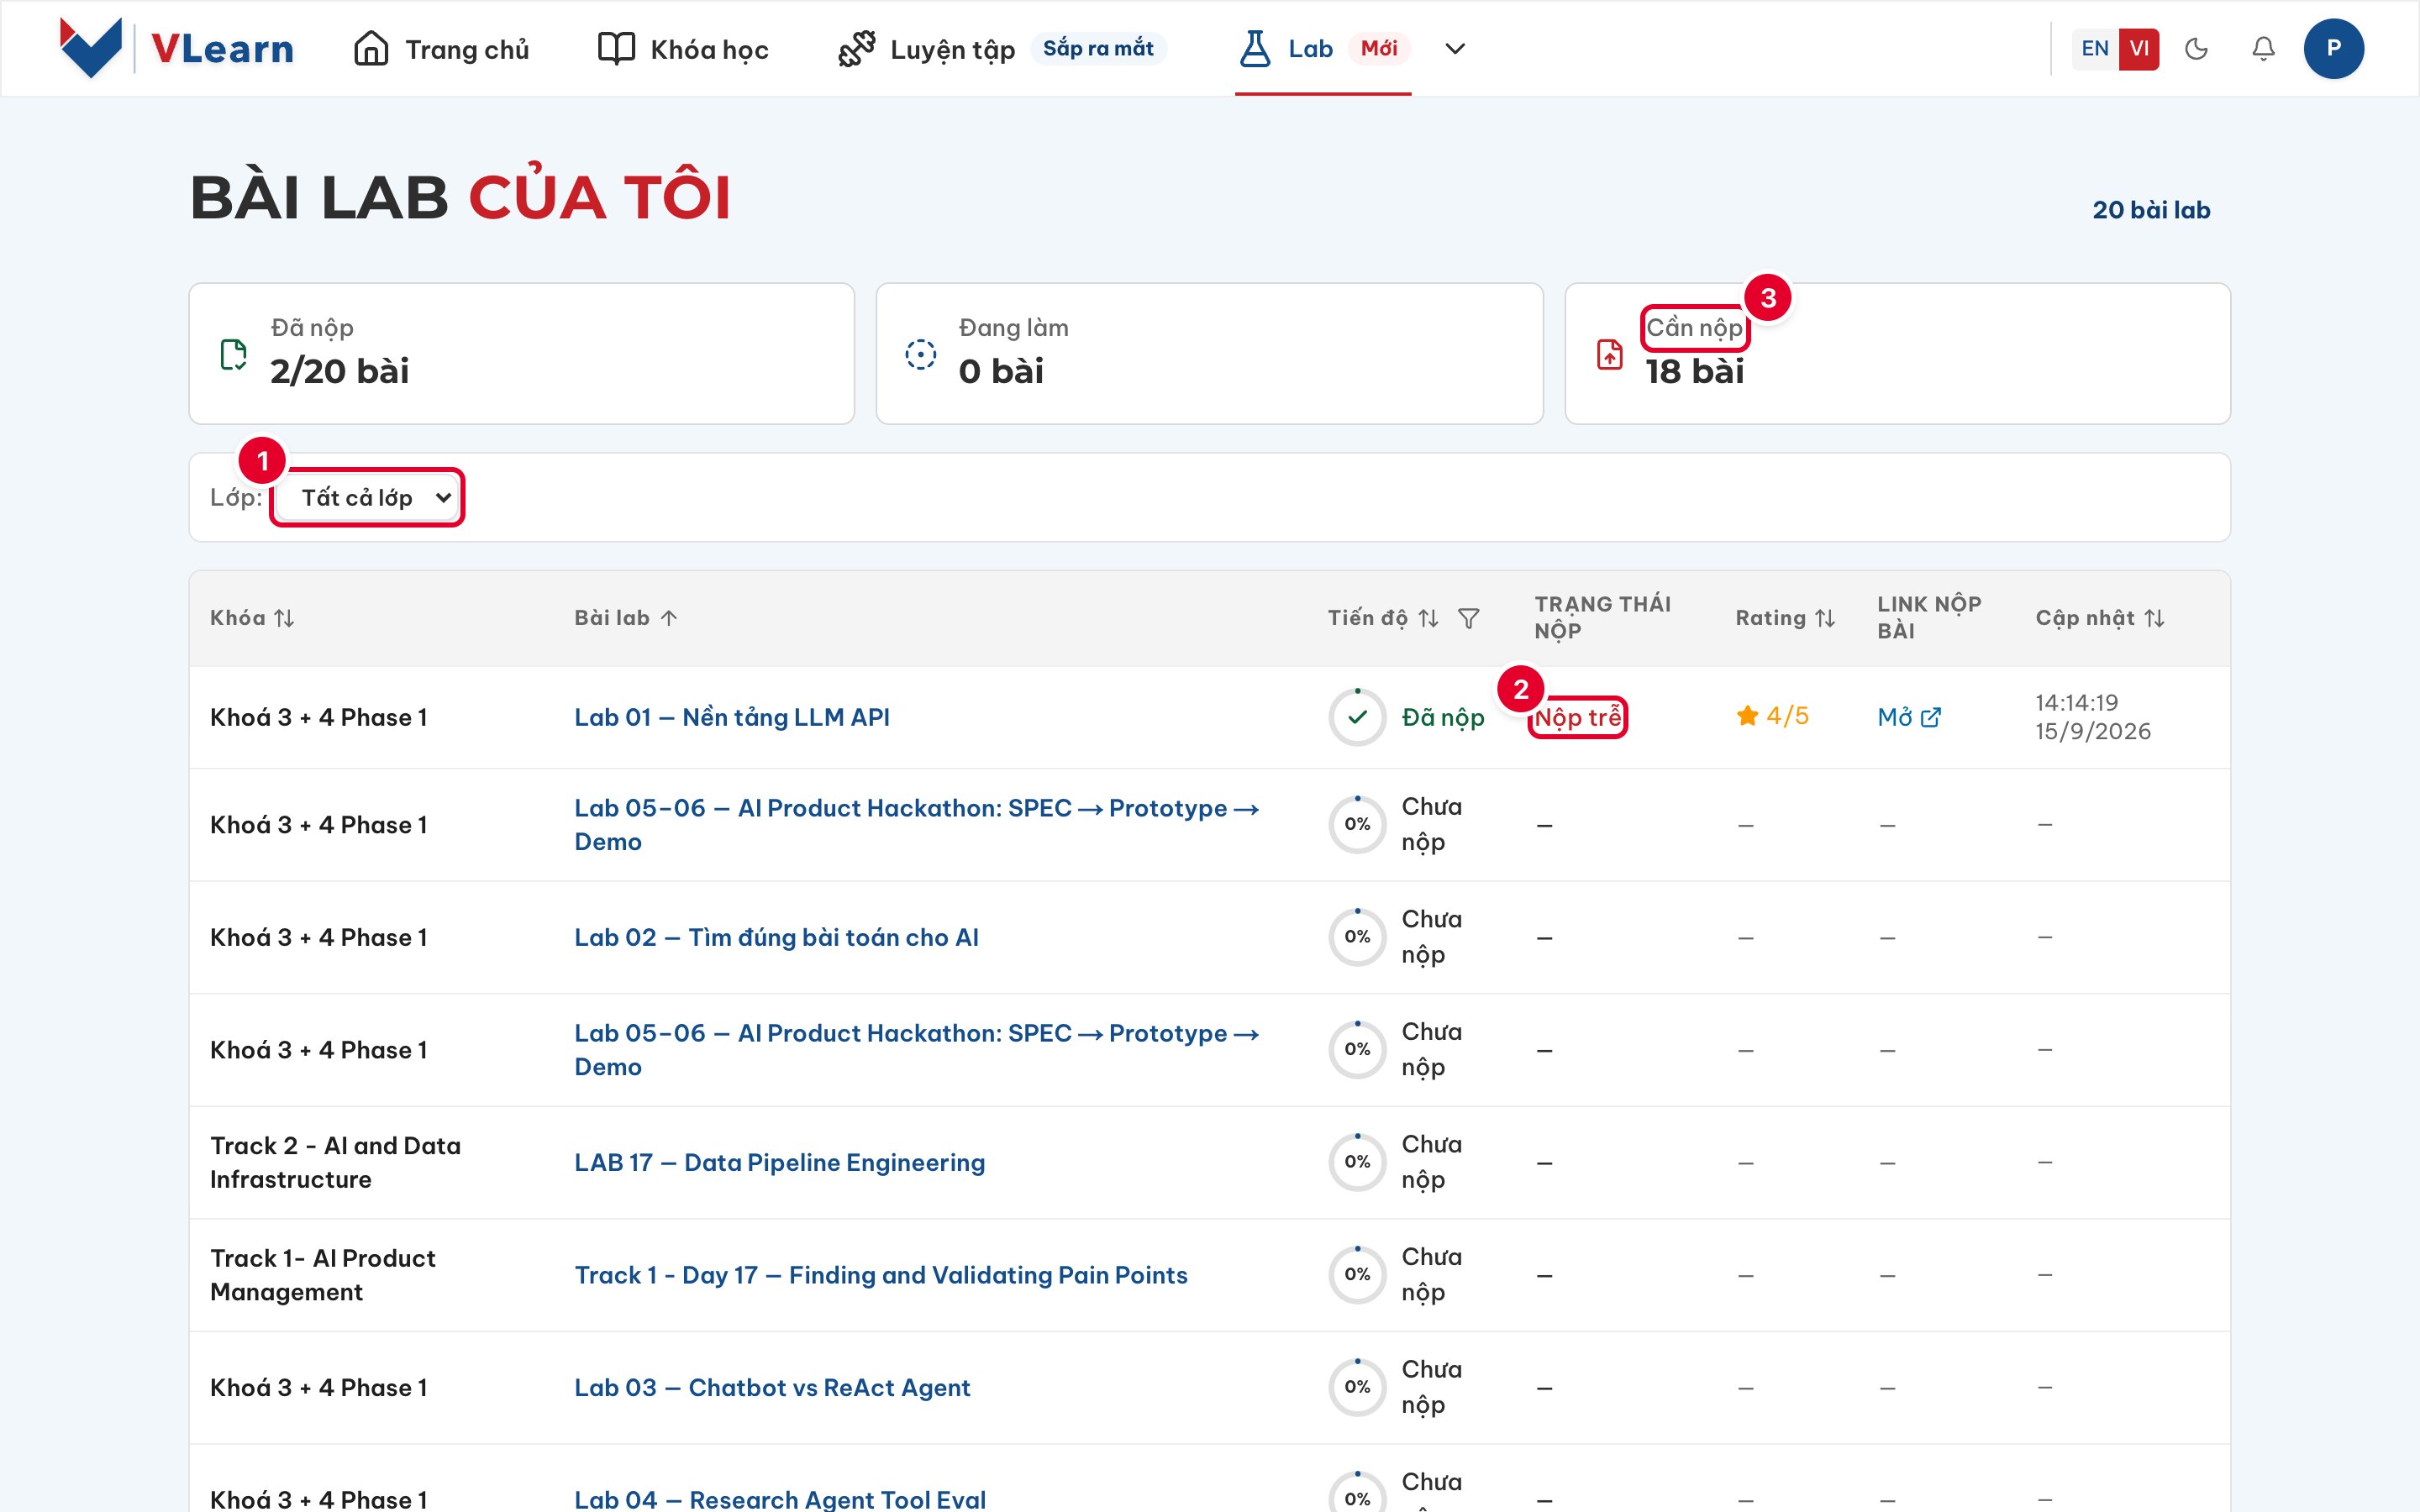Click the Đang làm dotted circle icon
The image size is (2420, 1512).
[x=920, y=354]
